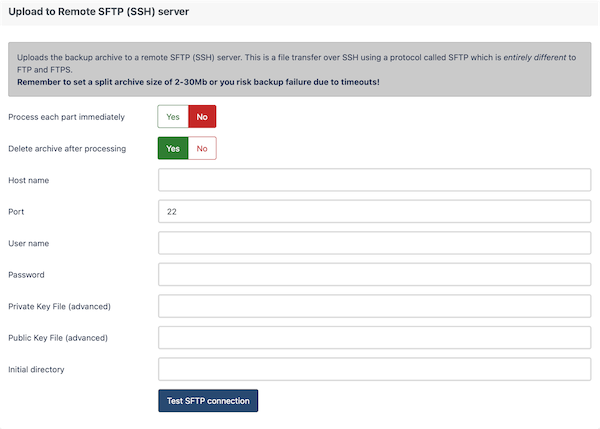Test the SFTP connection
This screenshot has height=429, width=600.
(x=208, y=401)
